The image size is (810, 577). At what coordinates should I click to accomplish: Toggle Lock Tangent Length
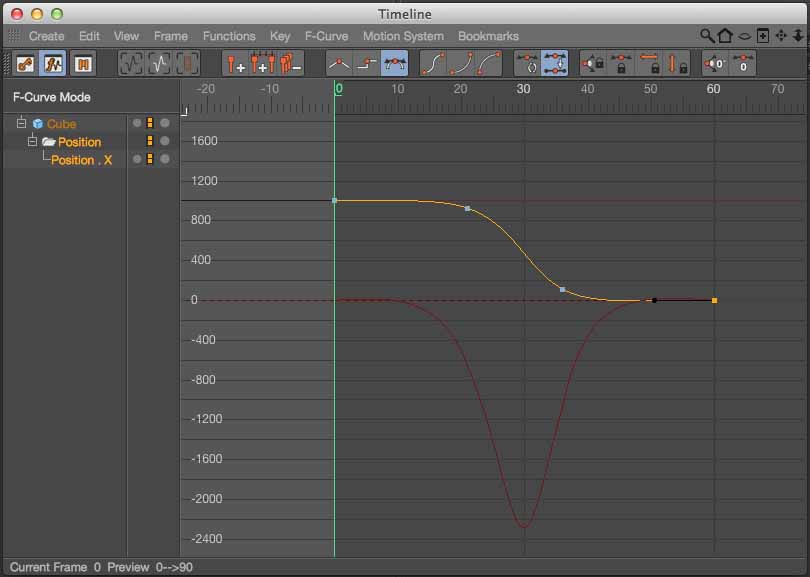tap(621, 64)
